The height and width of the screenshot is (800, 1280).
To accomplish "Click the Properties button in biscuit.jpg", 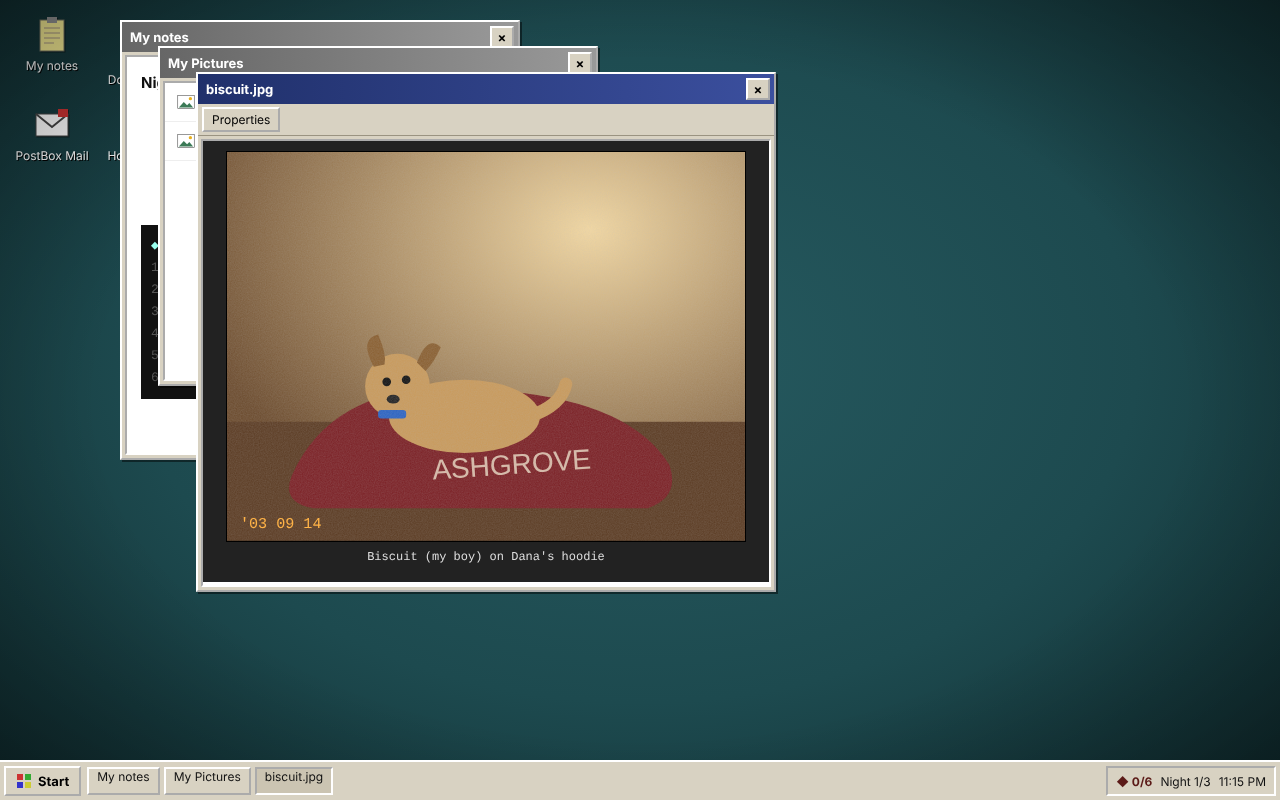I will (241, 120).
